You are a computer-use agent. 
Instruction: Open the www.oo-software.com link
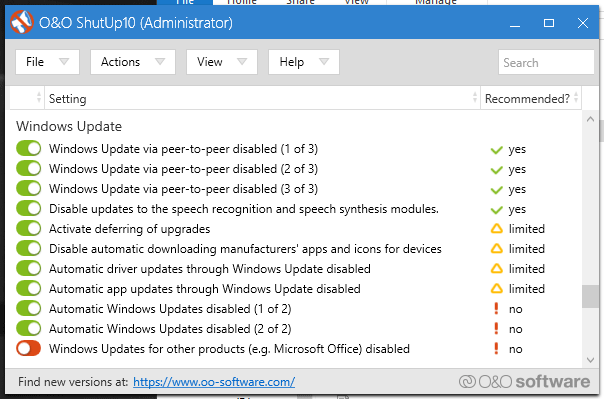click(214, 382)
